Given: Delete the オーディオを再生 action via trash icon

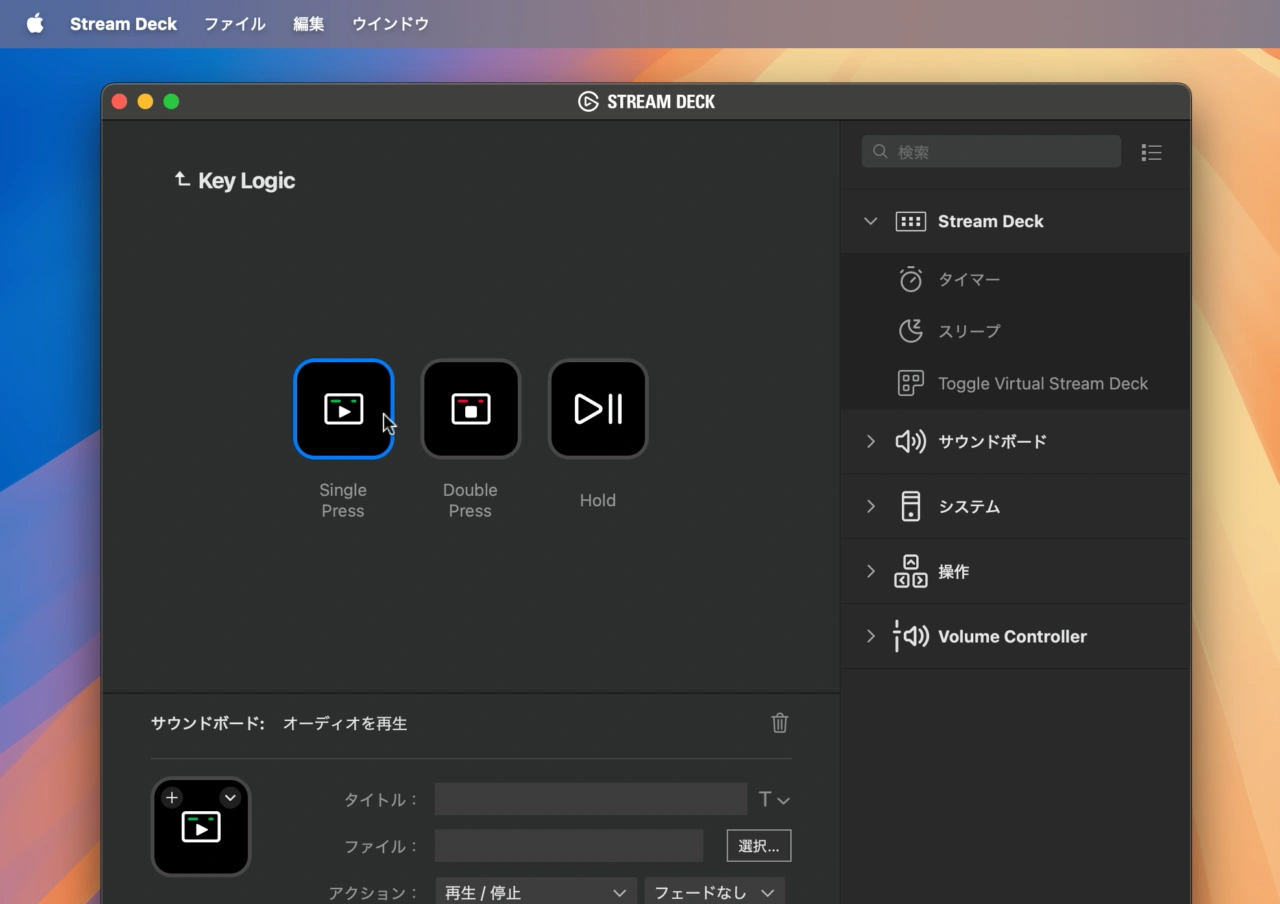Looking at the screenshot, I should [x=779, y=723].
